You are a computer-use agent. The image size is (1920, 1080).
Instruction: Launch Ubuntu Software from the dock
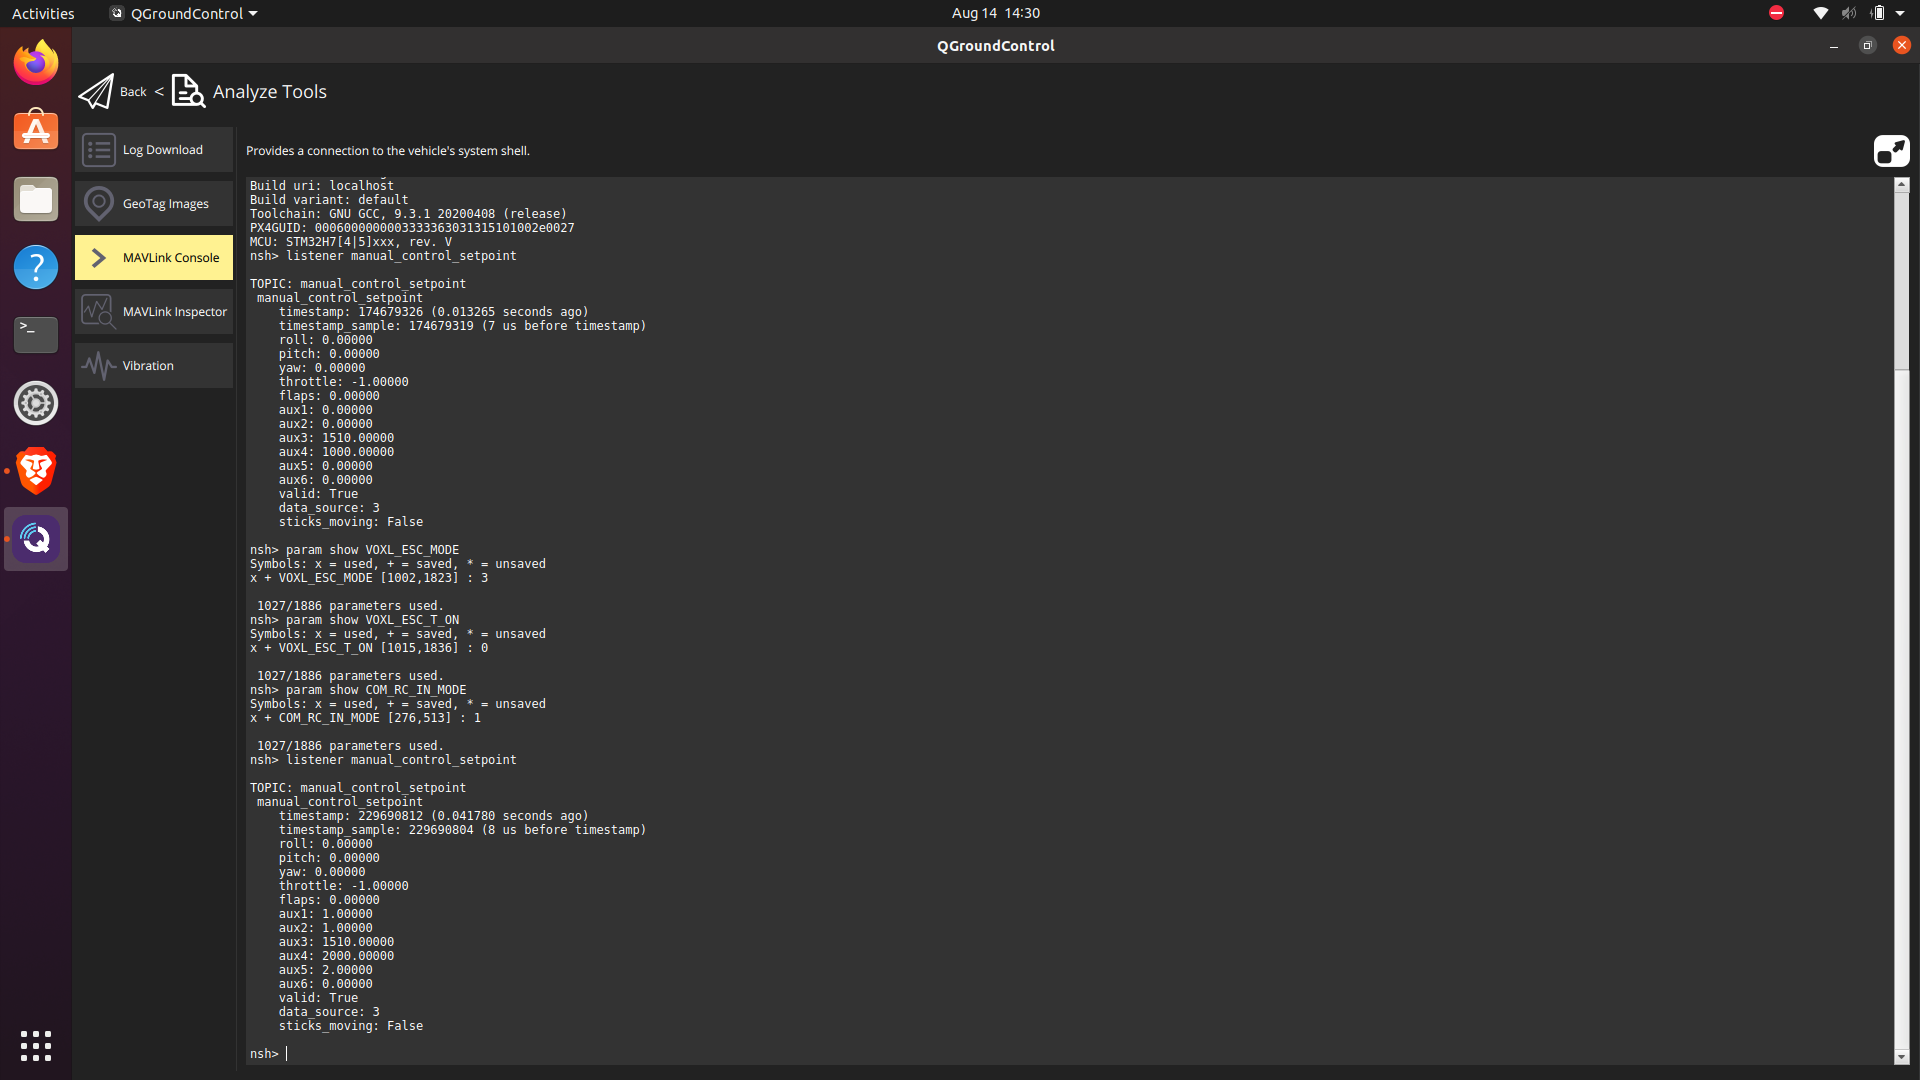36,131
